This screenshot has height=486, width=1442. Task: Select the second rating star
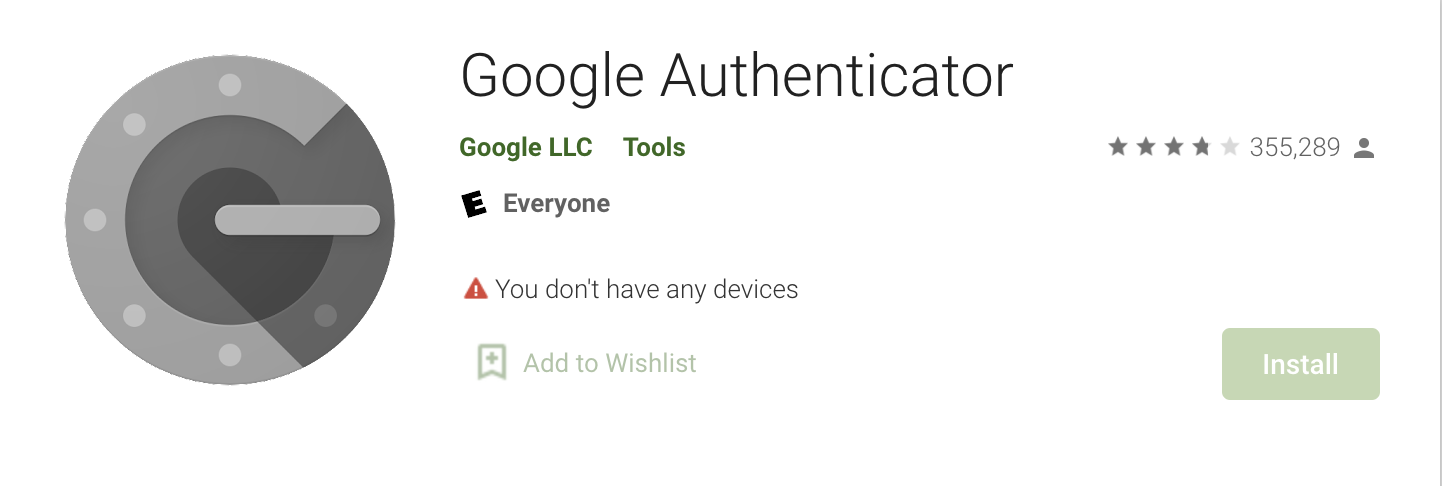tap(1146, 148)
